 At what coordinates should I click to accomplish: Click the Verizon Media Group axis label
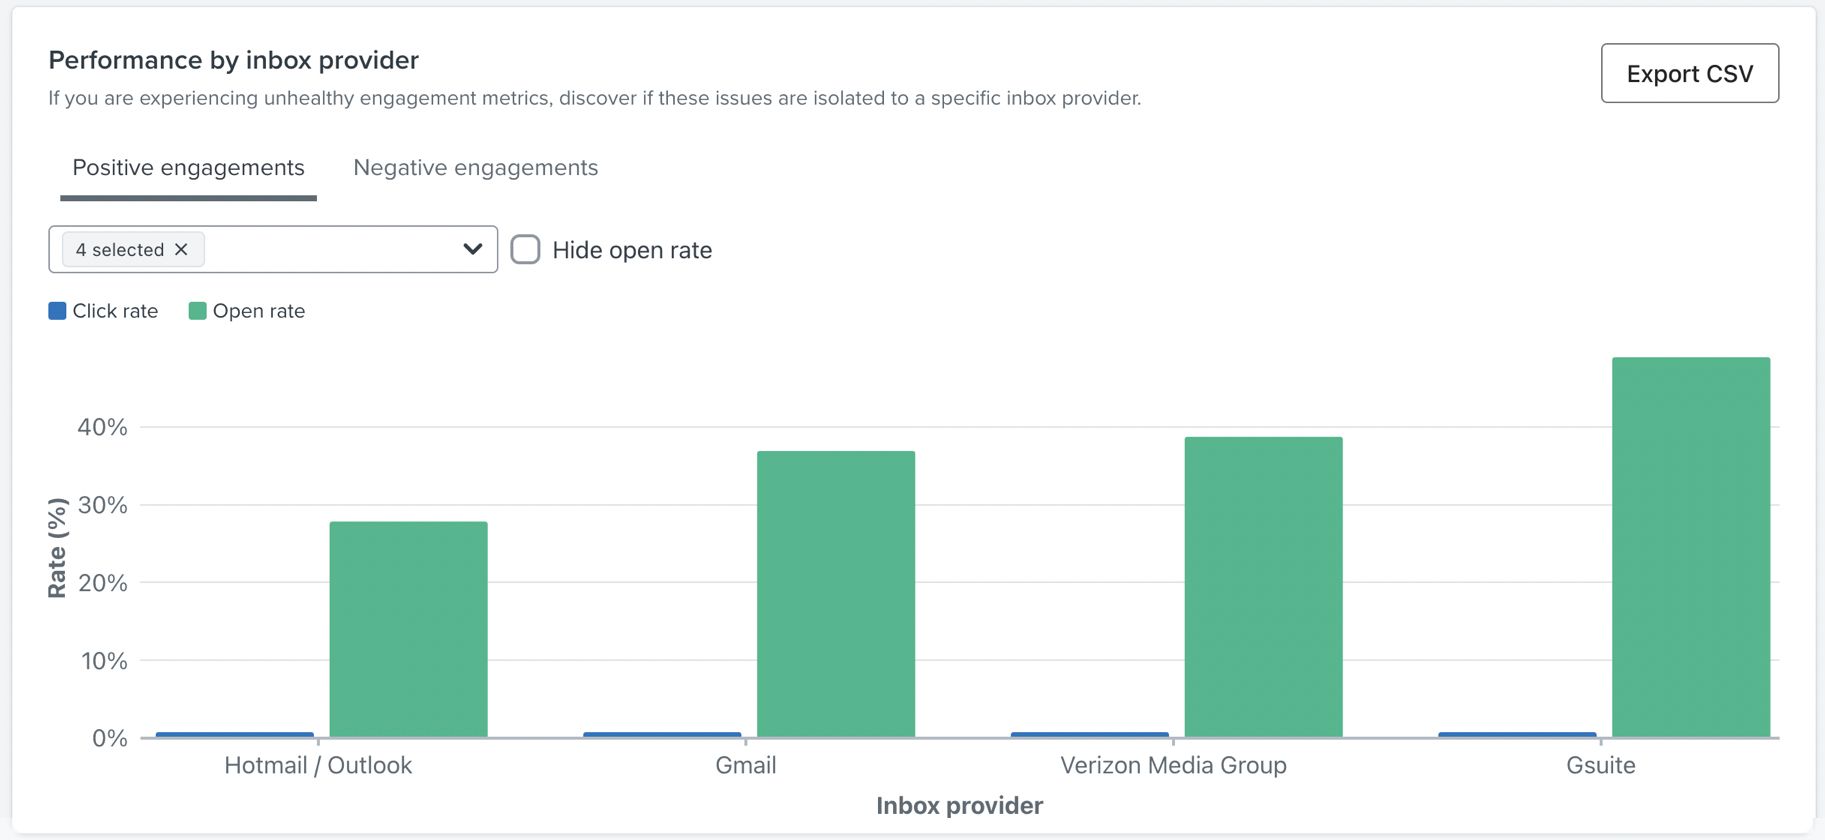[x=1172, y=765]
